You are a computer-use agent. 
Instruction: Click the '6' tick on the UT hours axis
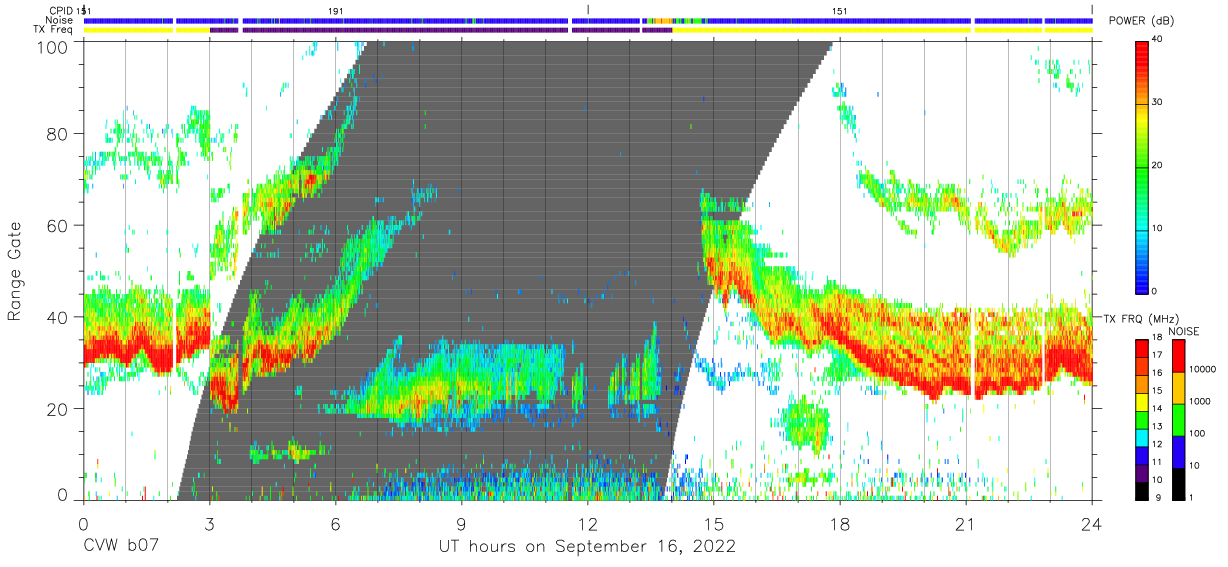[x=335, y=522]
